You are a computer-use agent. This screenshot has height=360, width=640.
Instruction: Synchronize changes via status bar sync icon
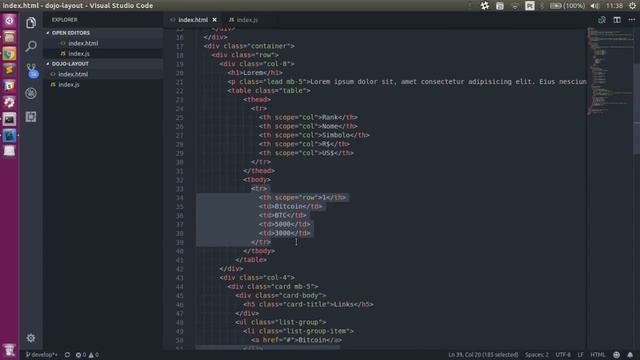coord(67,355)
